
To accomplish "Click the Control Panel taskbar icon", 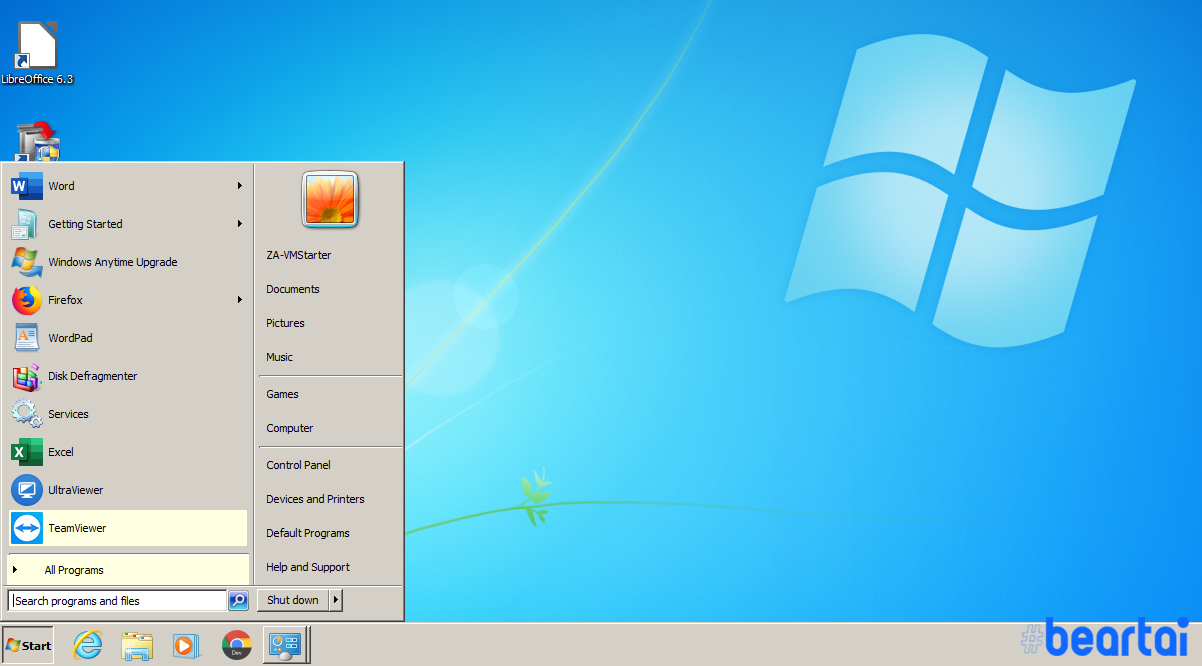I will tap(286, 645).
